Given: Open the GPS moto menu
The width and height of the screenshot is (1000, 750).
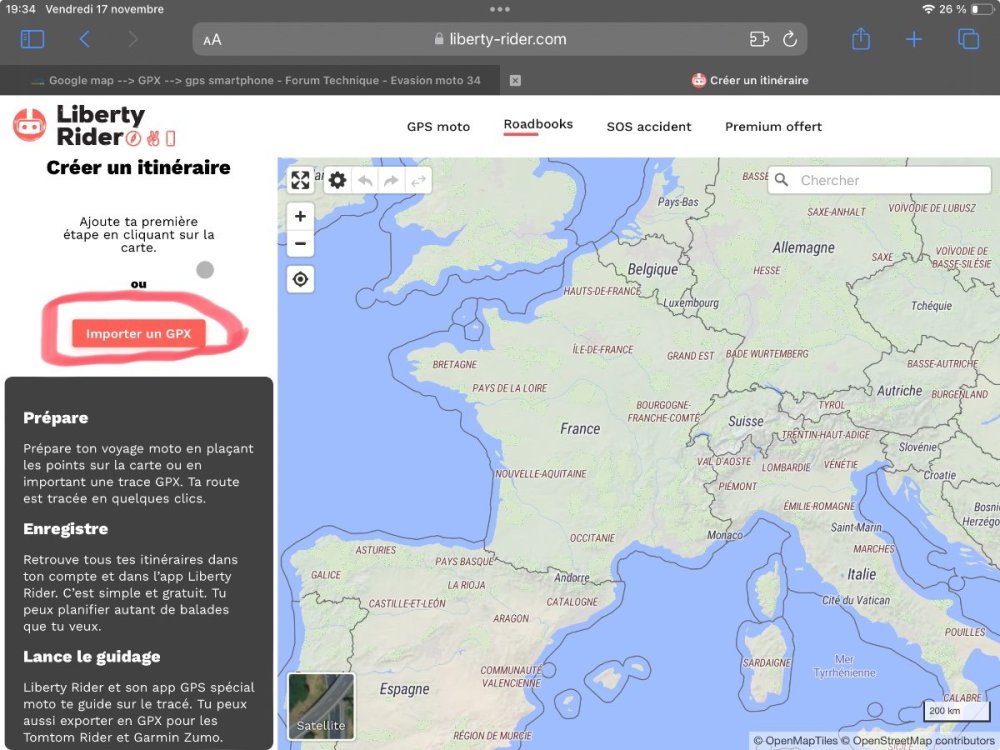Looking at the screenshot, I should point(438,127).
